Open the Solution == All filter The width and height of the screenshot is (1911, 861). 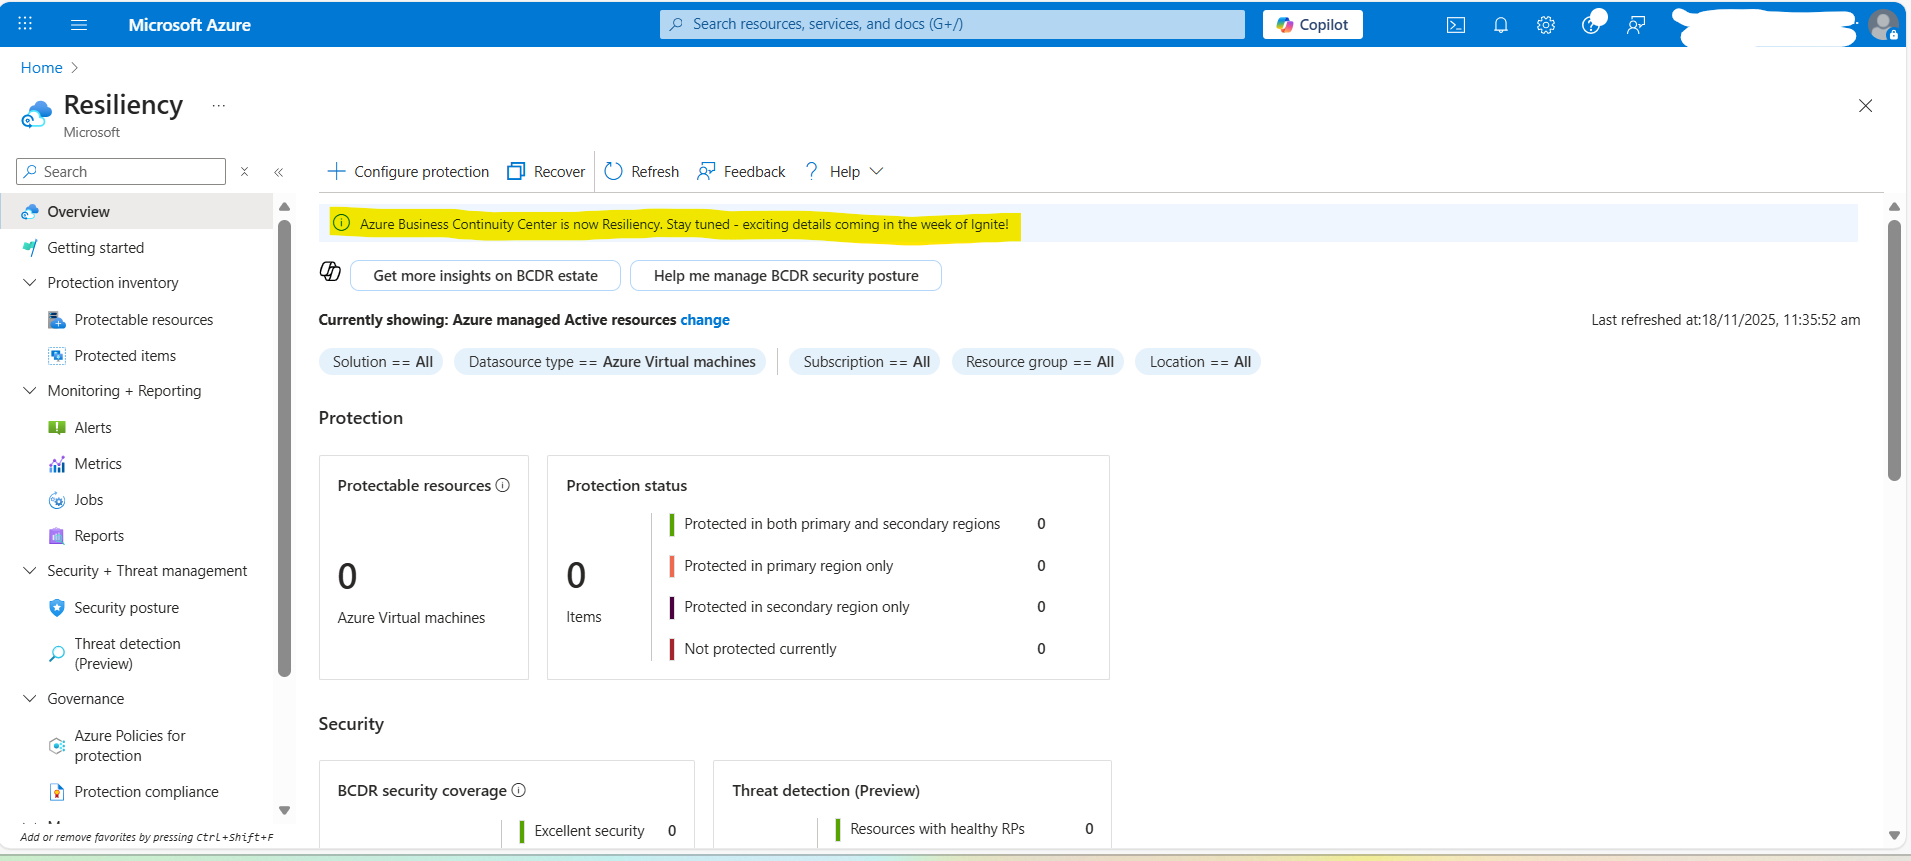[x=383, y=362]
